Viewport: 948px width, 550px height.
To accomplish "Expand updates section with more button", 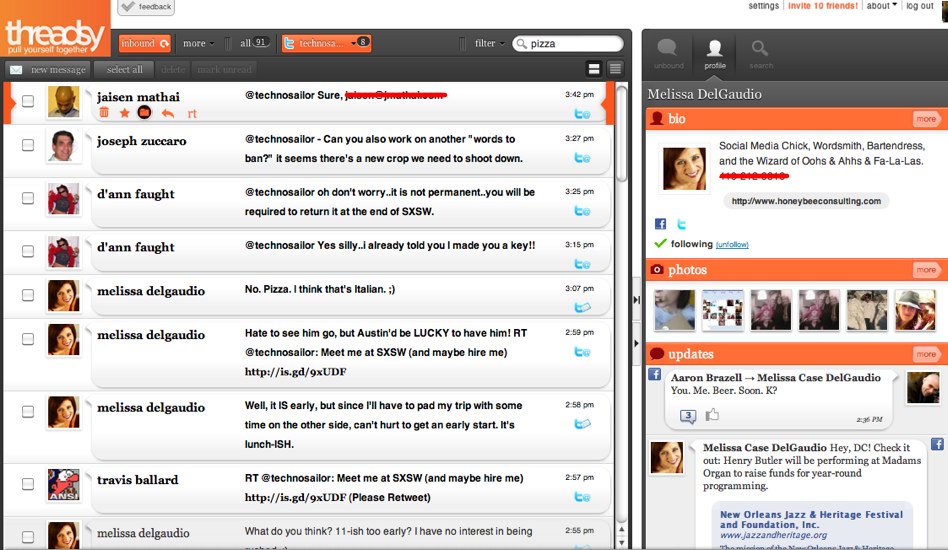I will (x=926, y=354).
